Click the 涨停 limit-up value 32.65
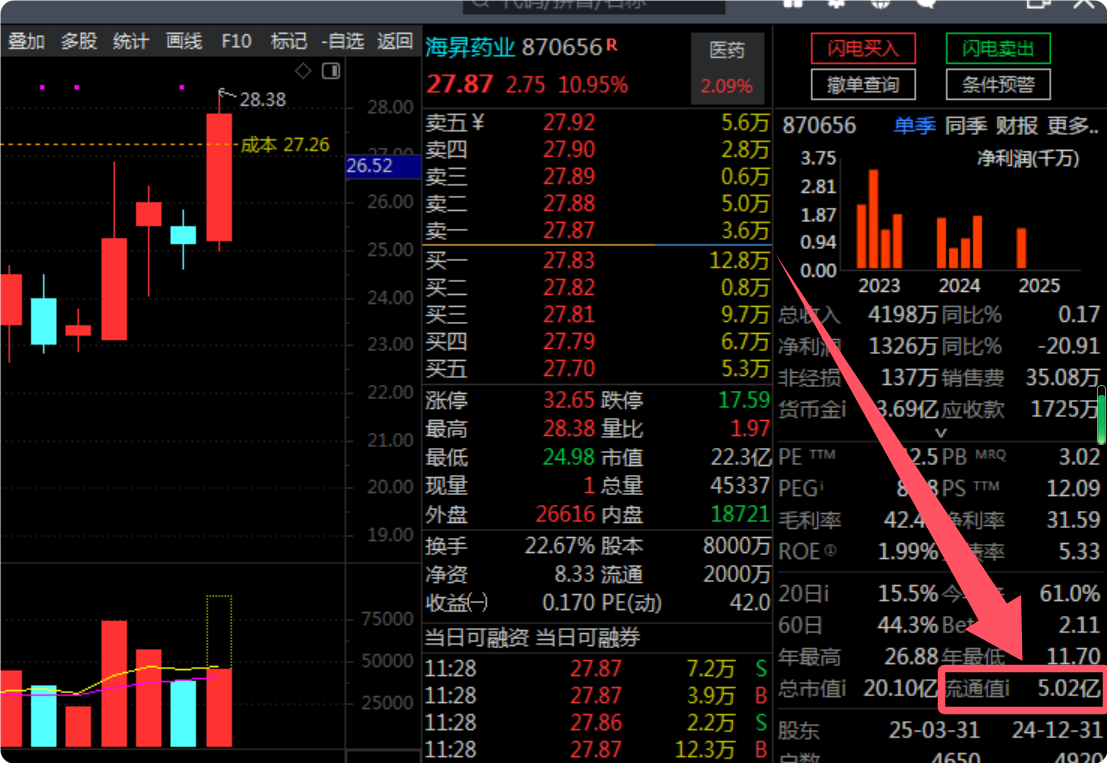 (569, 400)
